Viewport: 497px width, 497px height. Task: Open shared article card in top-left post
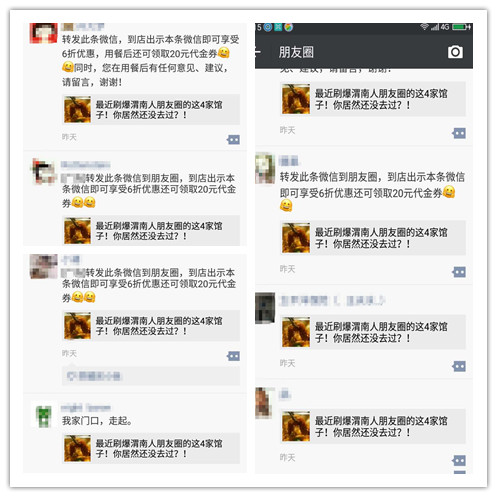(x=151, y=110)
